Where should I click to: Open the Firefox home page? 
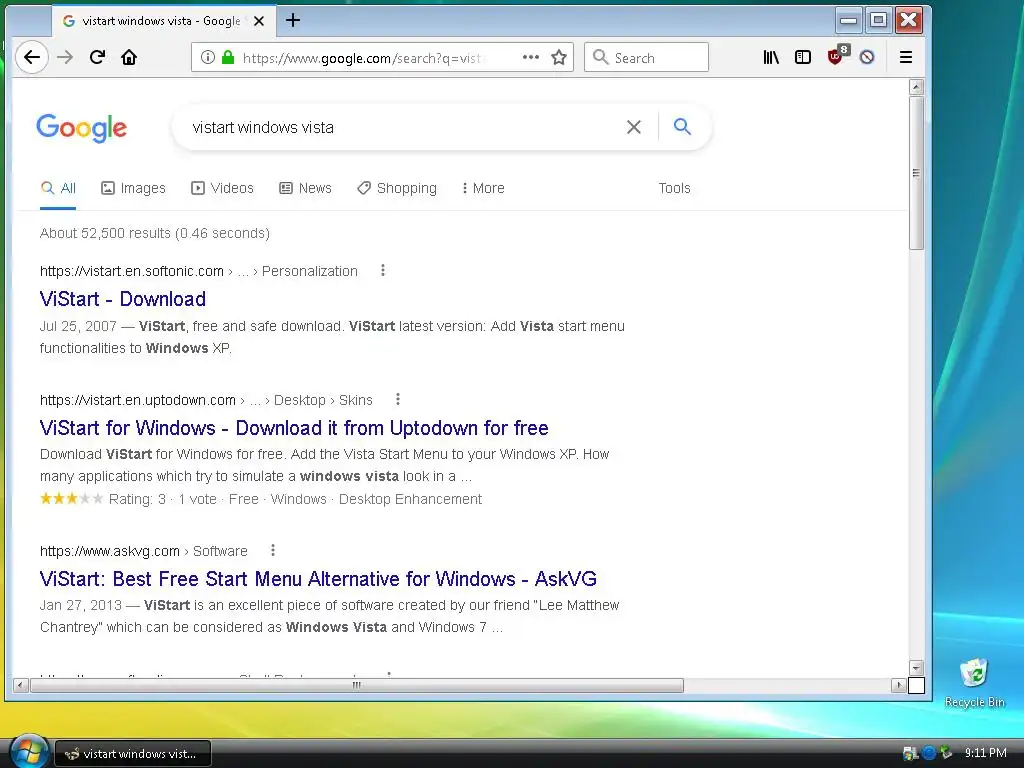[129, 57]
